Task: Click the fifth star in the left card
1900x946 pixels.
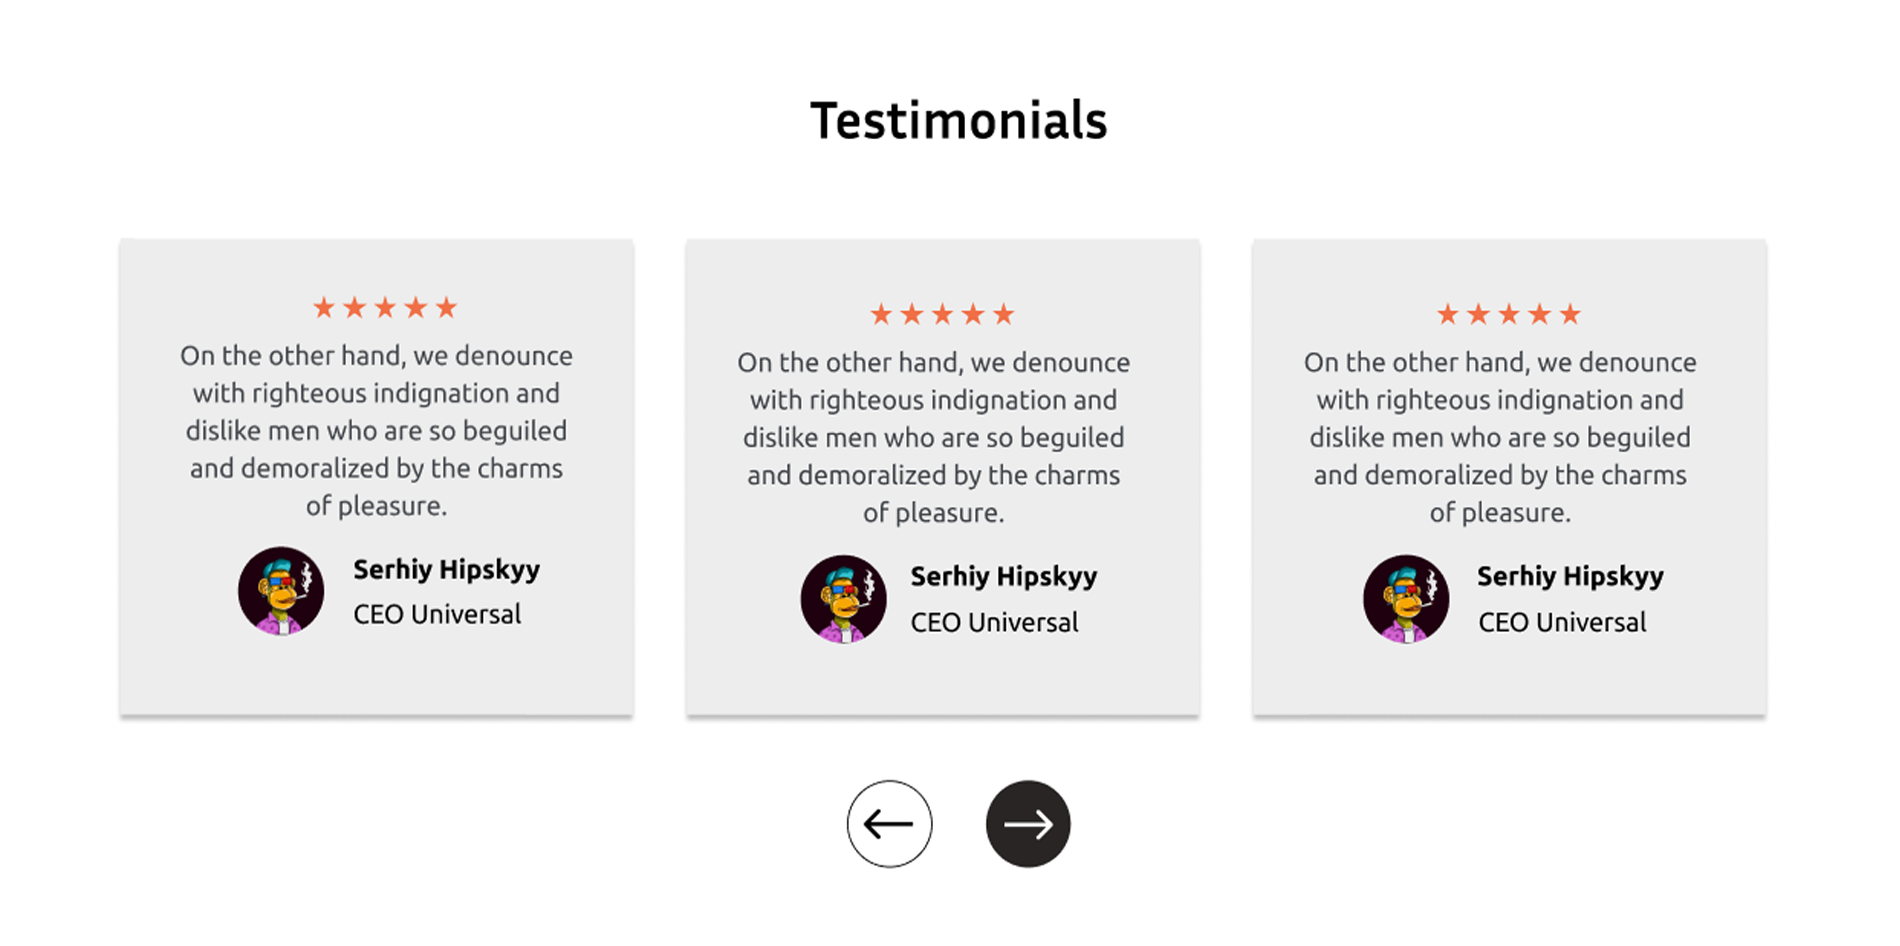Action: coord(447,307)
